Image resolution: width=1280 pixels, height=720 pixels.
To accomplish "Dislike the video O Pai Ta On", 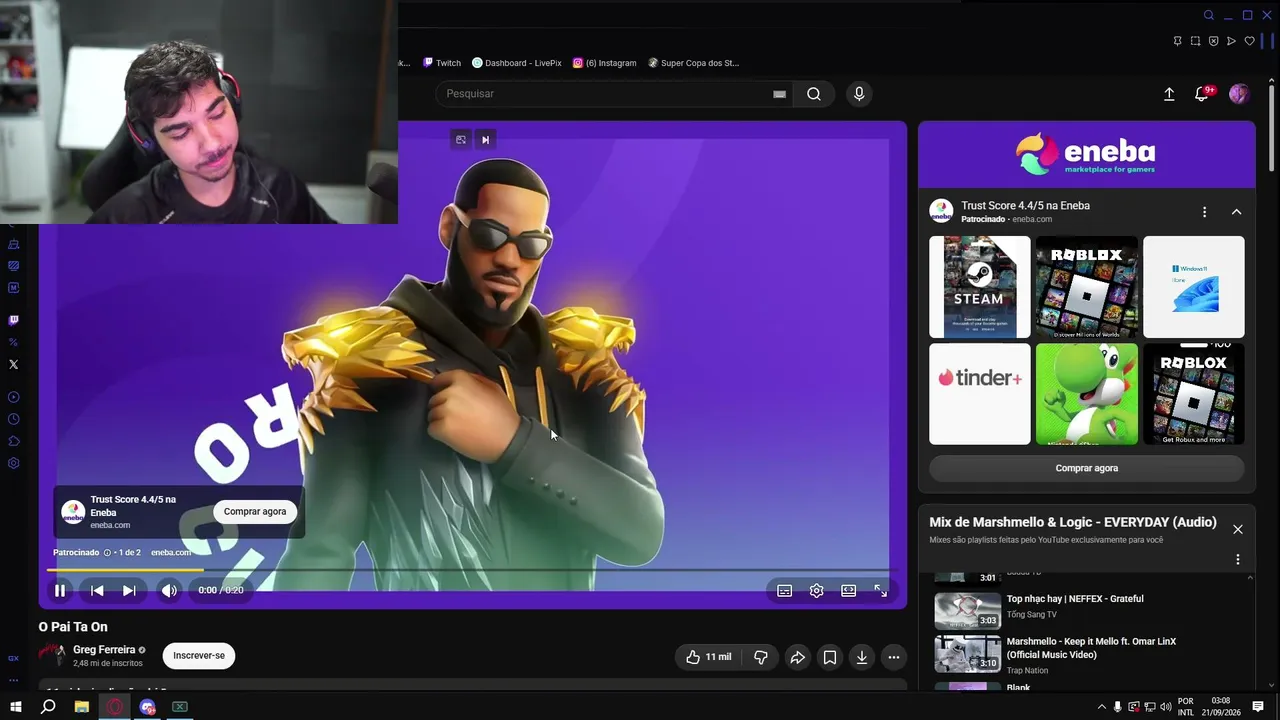I will click(x=761, y=657).
